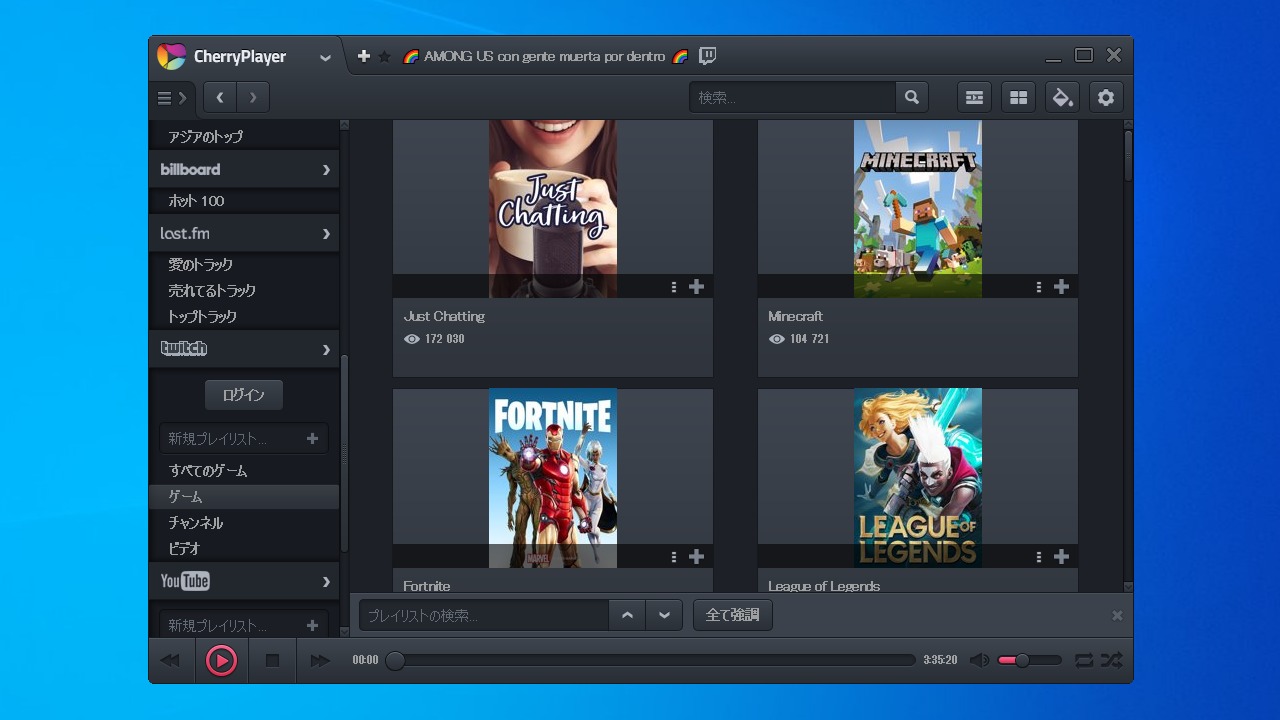Click the playback seek bar
The height and width of the screenshot is (720, 1280).
tap(650, 661)
